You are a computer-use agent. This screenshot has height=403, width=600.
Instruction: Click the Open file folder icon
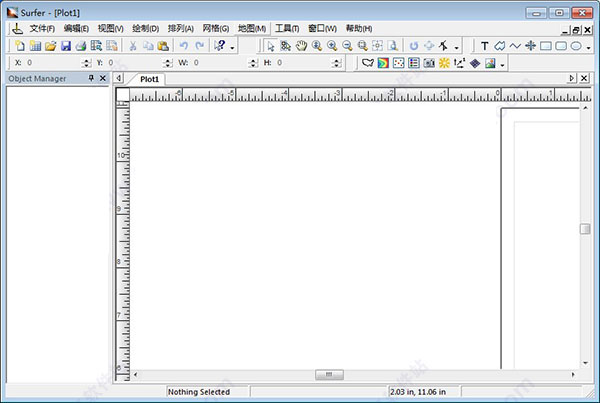(51, 46)
